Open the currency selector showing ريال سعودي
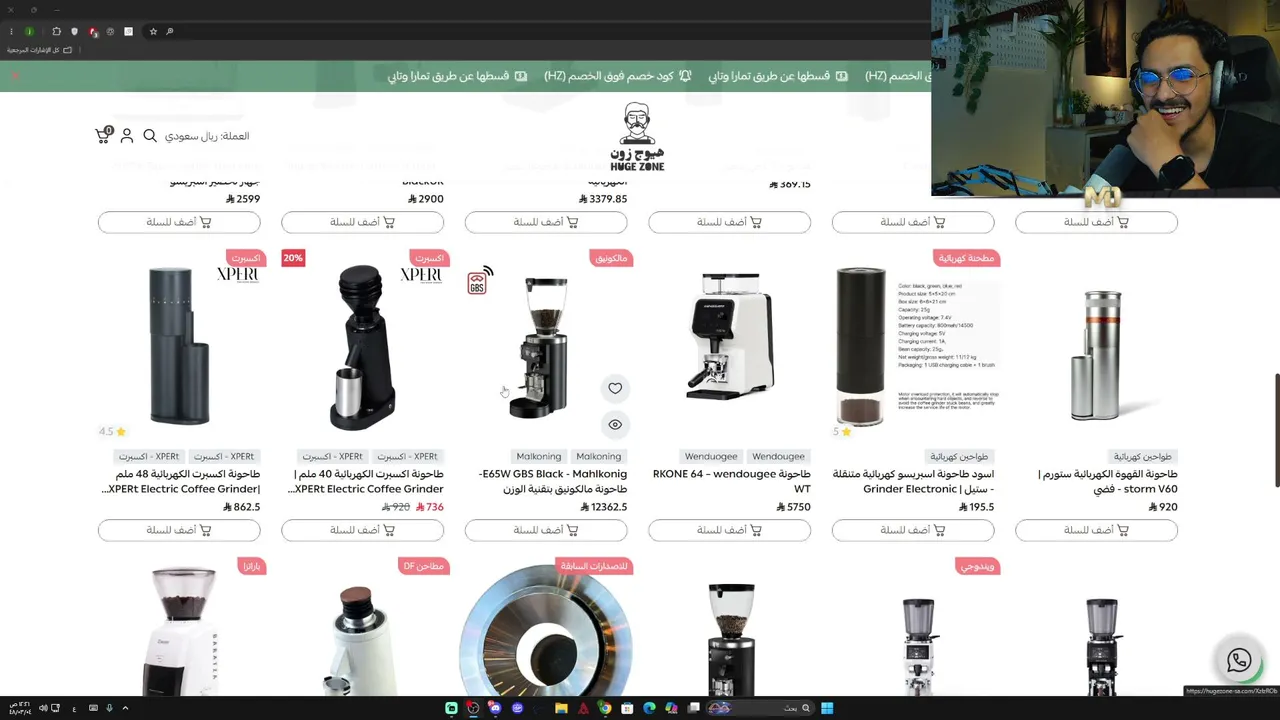The image size is (1280, 720). (207, 136)
